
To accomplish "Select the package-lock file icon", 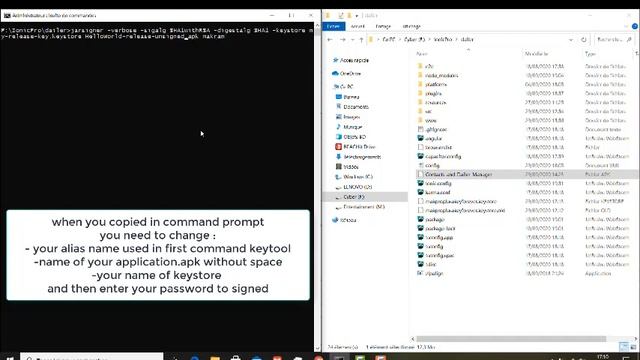I will click(x=420, y=228).
